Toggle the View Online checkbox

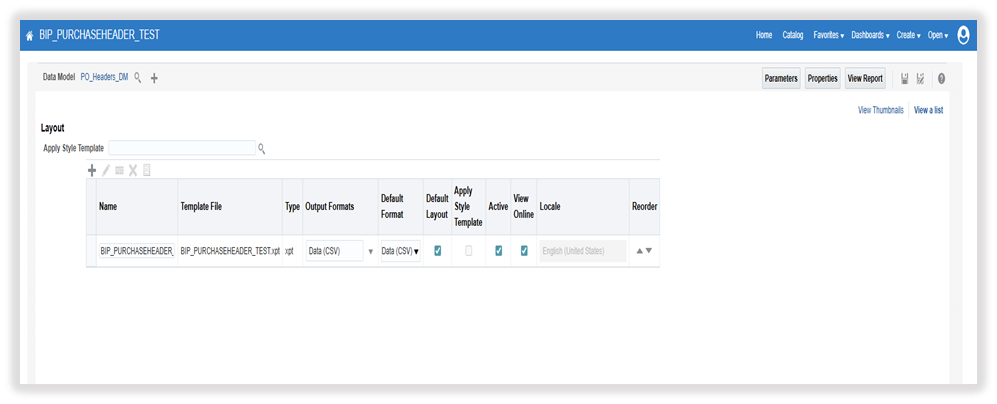coord(524,251)
